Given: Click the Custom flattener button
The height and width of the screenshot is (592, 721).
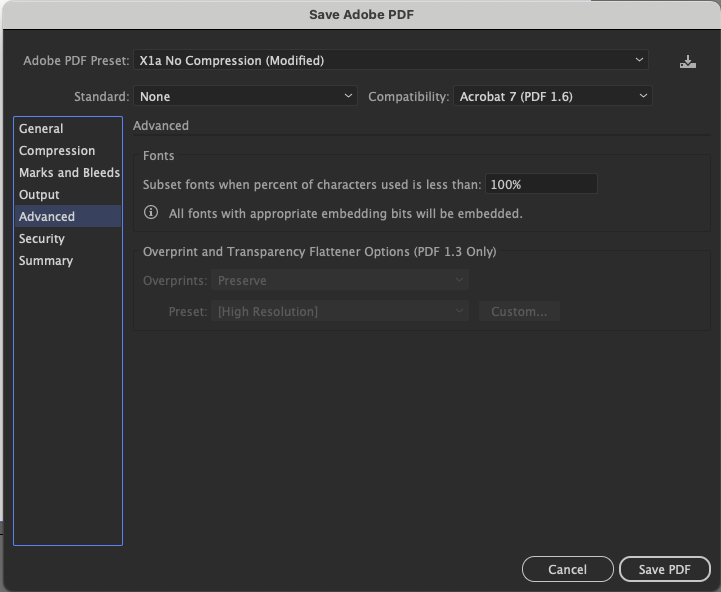Looking at the screenshot, I should tap(519, 311).
